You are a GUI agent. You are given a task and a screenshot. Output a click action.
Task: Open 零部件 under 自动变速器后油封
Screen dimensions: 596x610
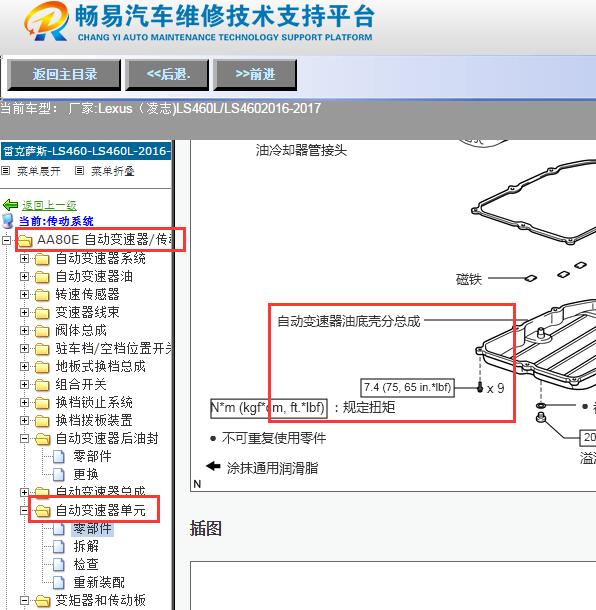[92, 456]
